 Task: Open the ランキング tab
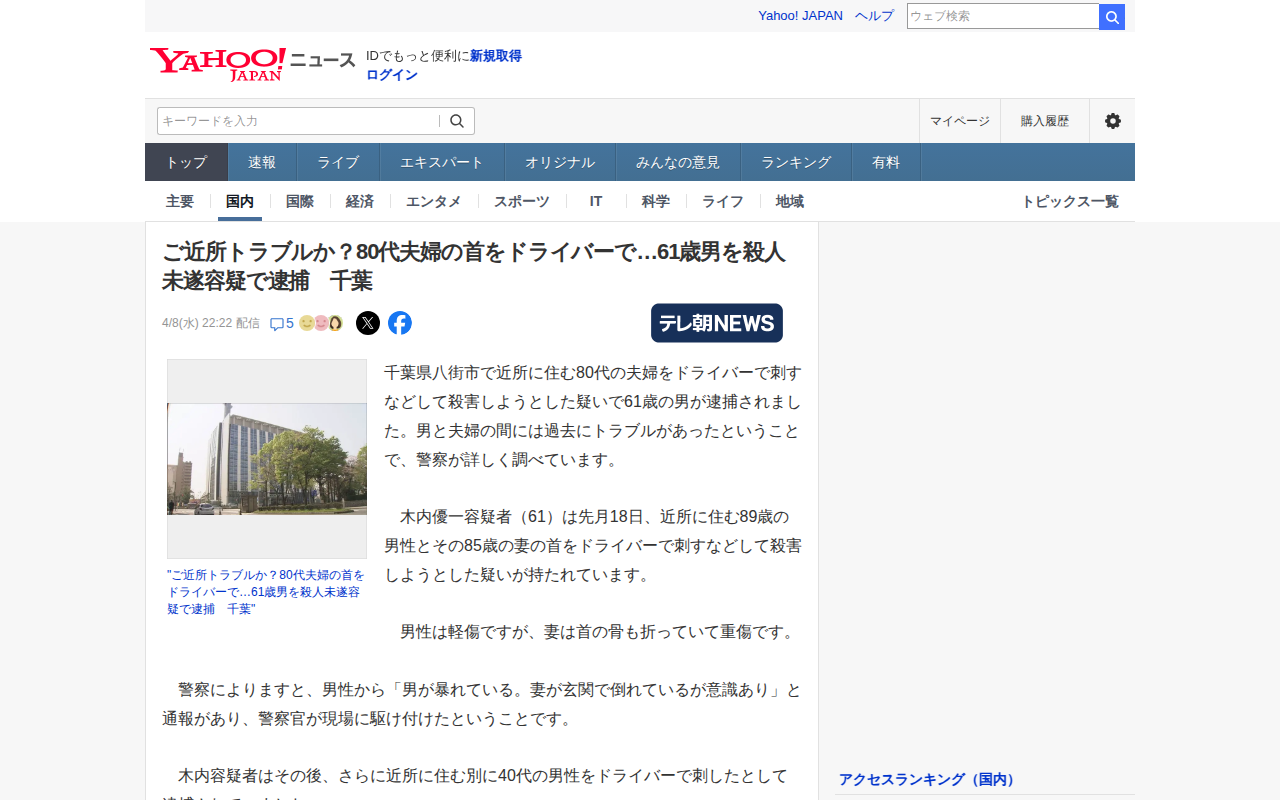point(796,162)
